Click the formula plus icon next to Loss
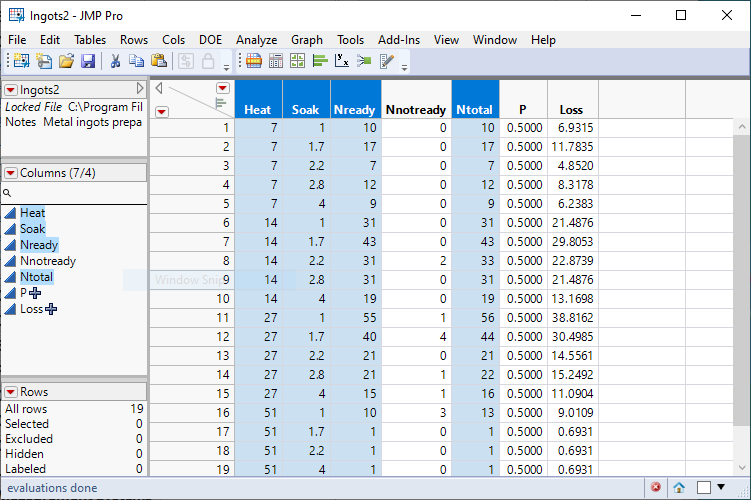Screen dimensions: 751x500 click(x=51, y=309)
